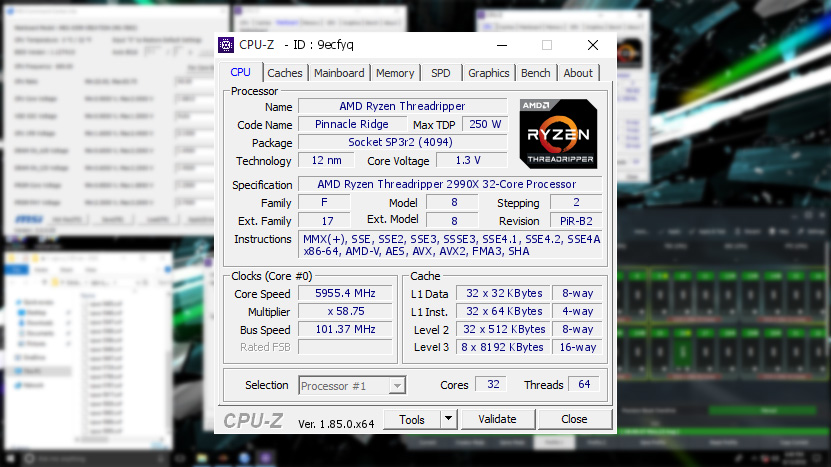Click the Level 3 associativity 16-way
The width and height of the screenshot is (831, 467).
[578, 347]
